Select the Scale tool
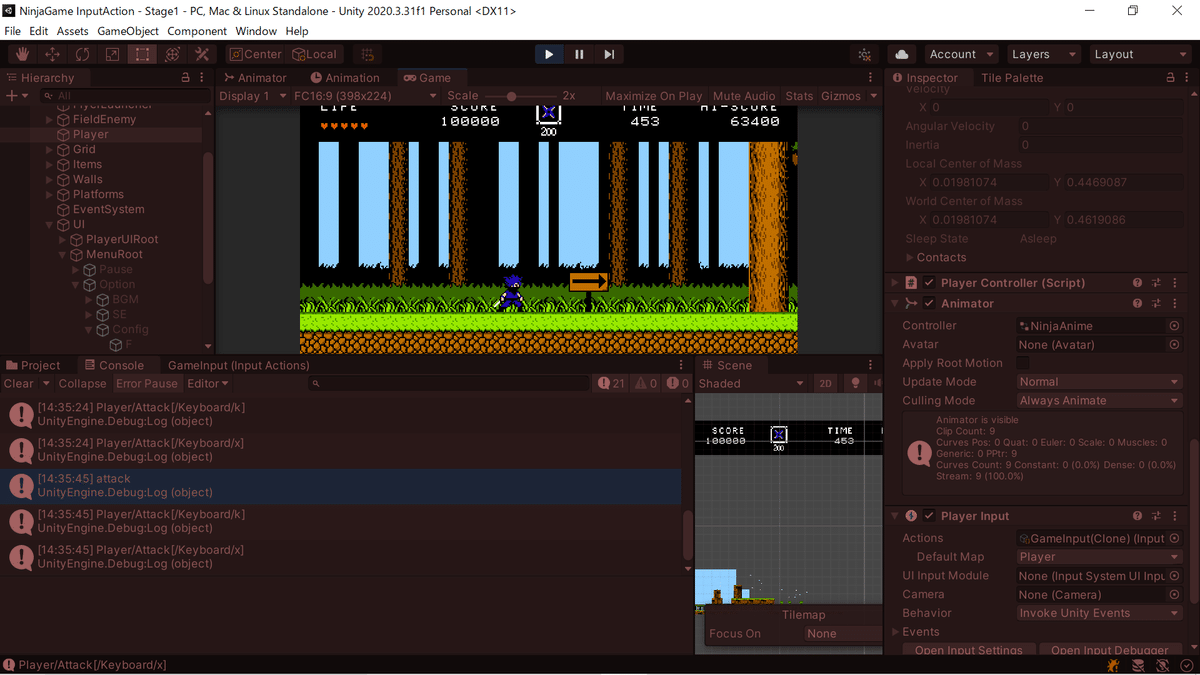Viewport: 1200px width, 675px height. coord(112,54)
